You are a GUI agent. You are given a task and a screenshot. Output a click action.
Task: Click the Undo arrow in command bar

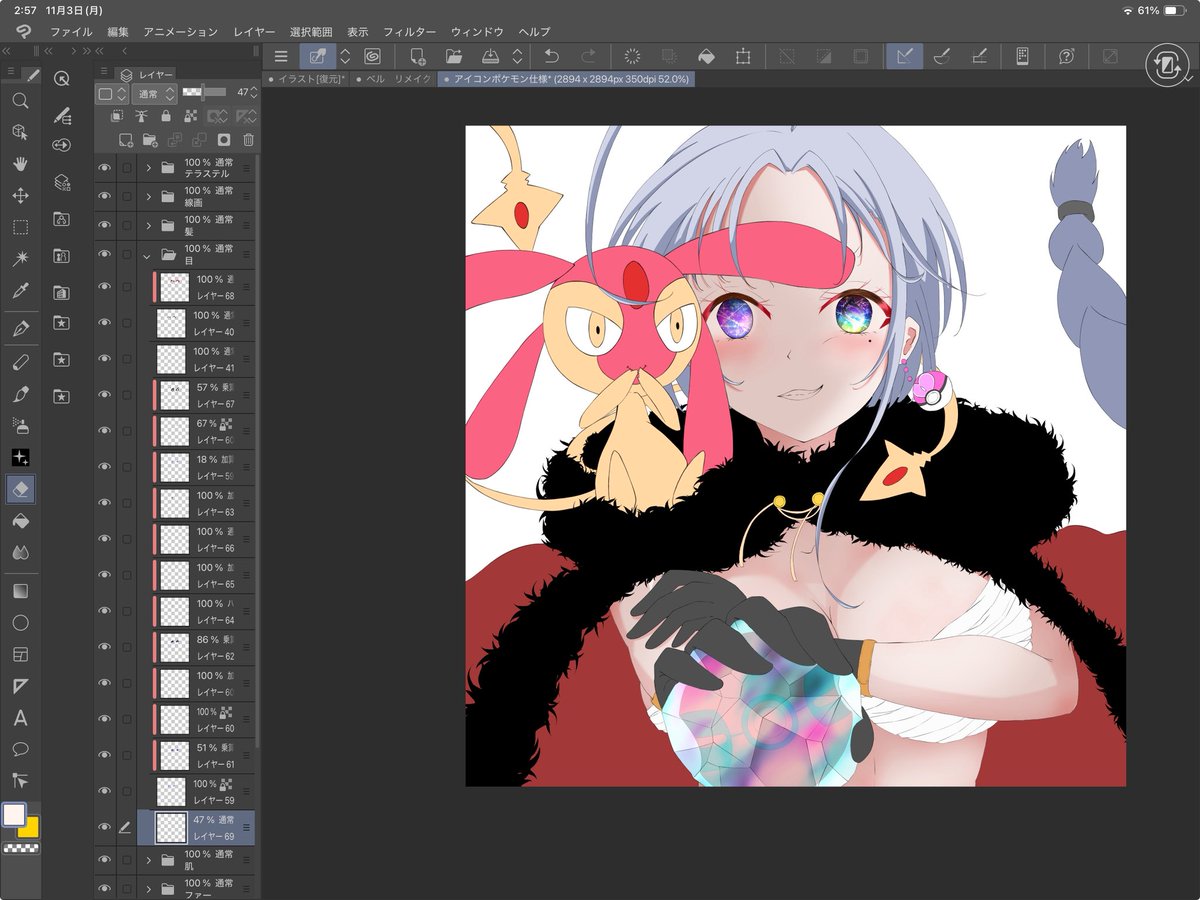tap(551, 57)
